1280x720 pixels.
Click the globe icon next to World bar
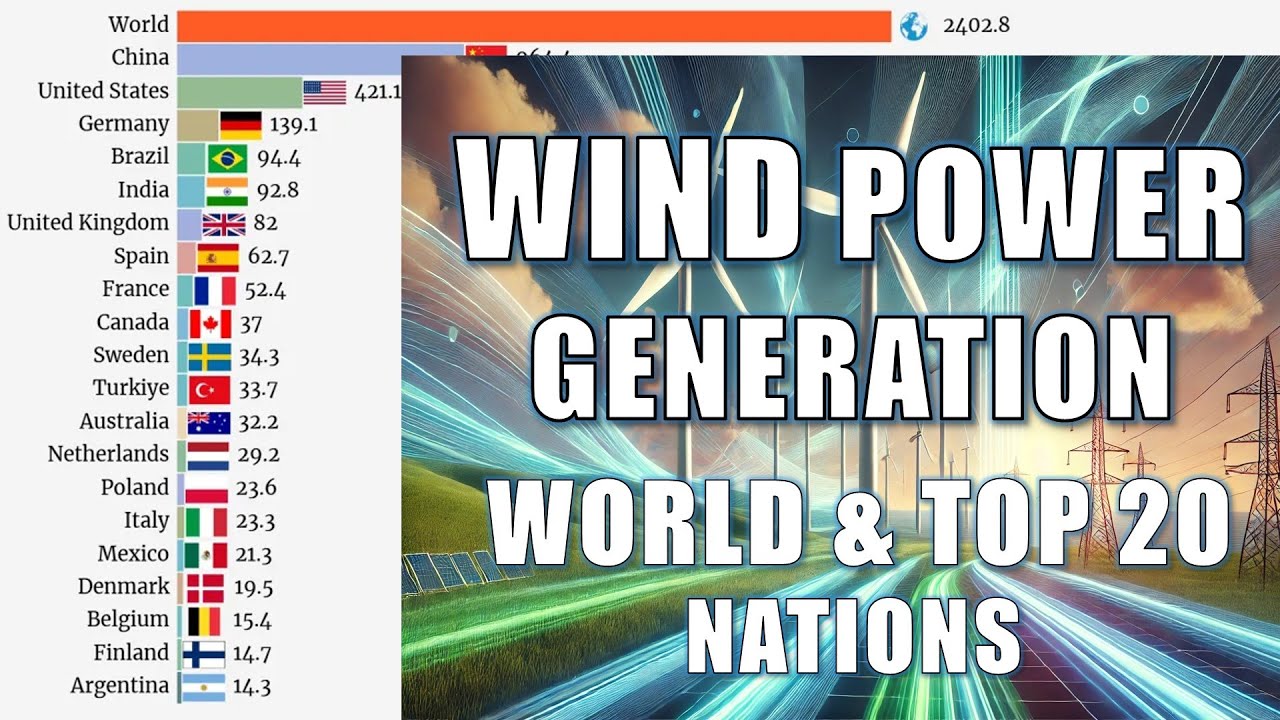[913, 25]
